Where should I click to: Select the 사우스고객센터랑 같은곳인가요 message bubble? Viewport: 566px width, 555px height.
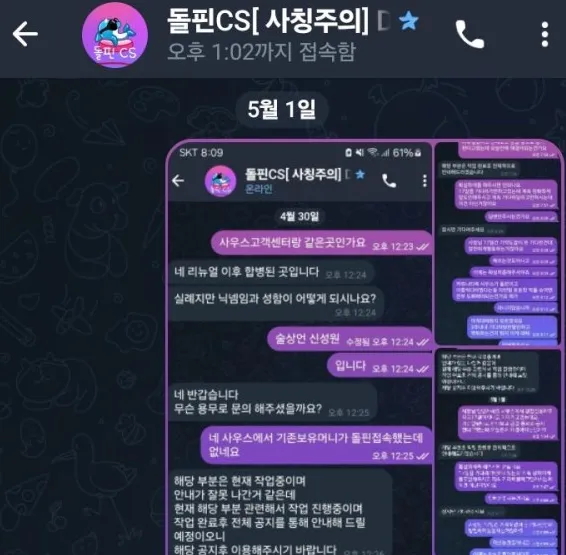321,243
